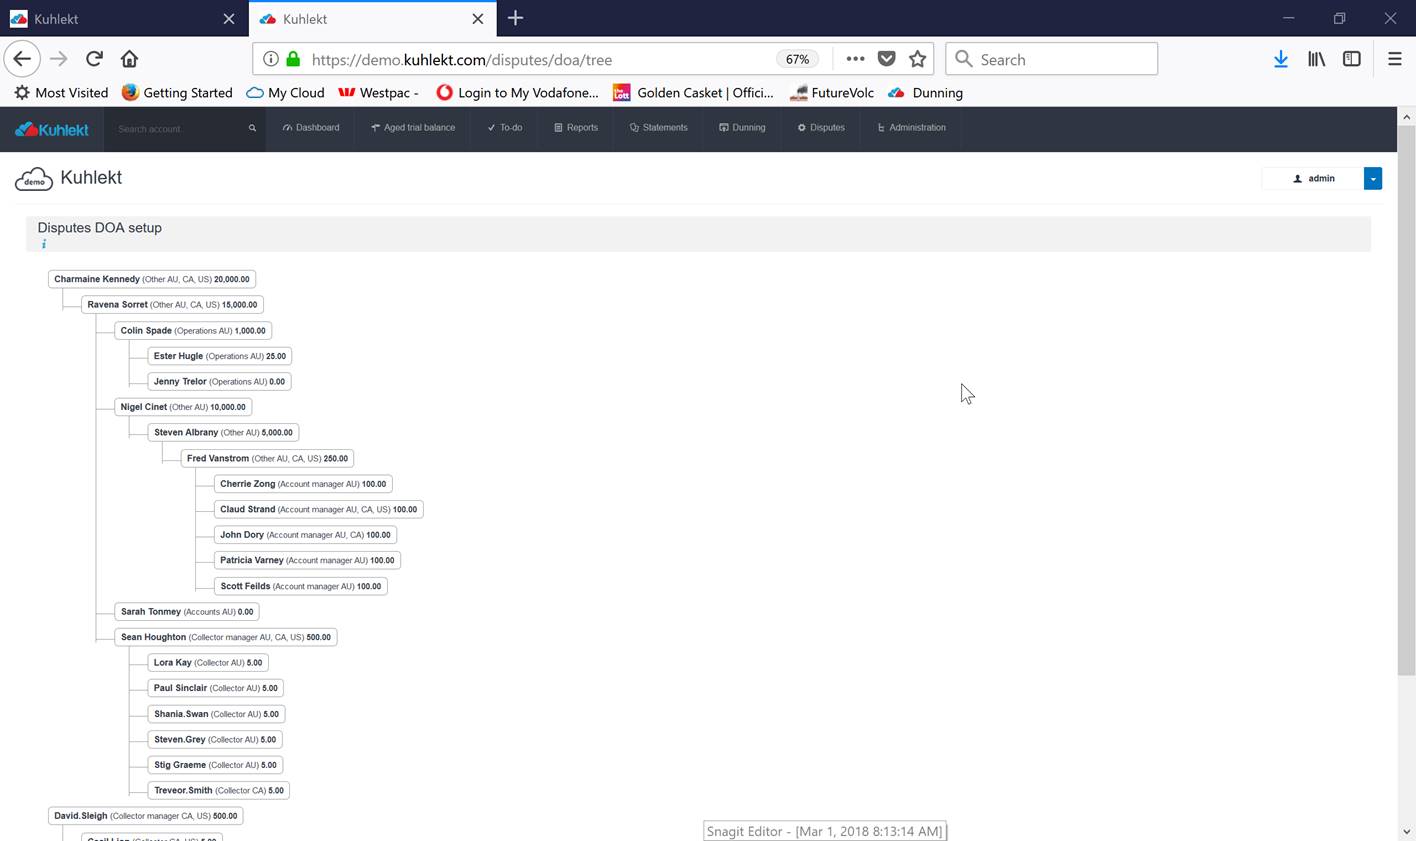Open Westpac bookmark
The width and height of the screenshot is (1416, 841).
[378, 92]
